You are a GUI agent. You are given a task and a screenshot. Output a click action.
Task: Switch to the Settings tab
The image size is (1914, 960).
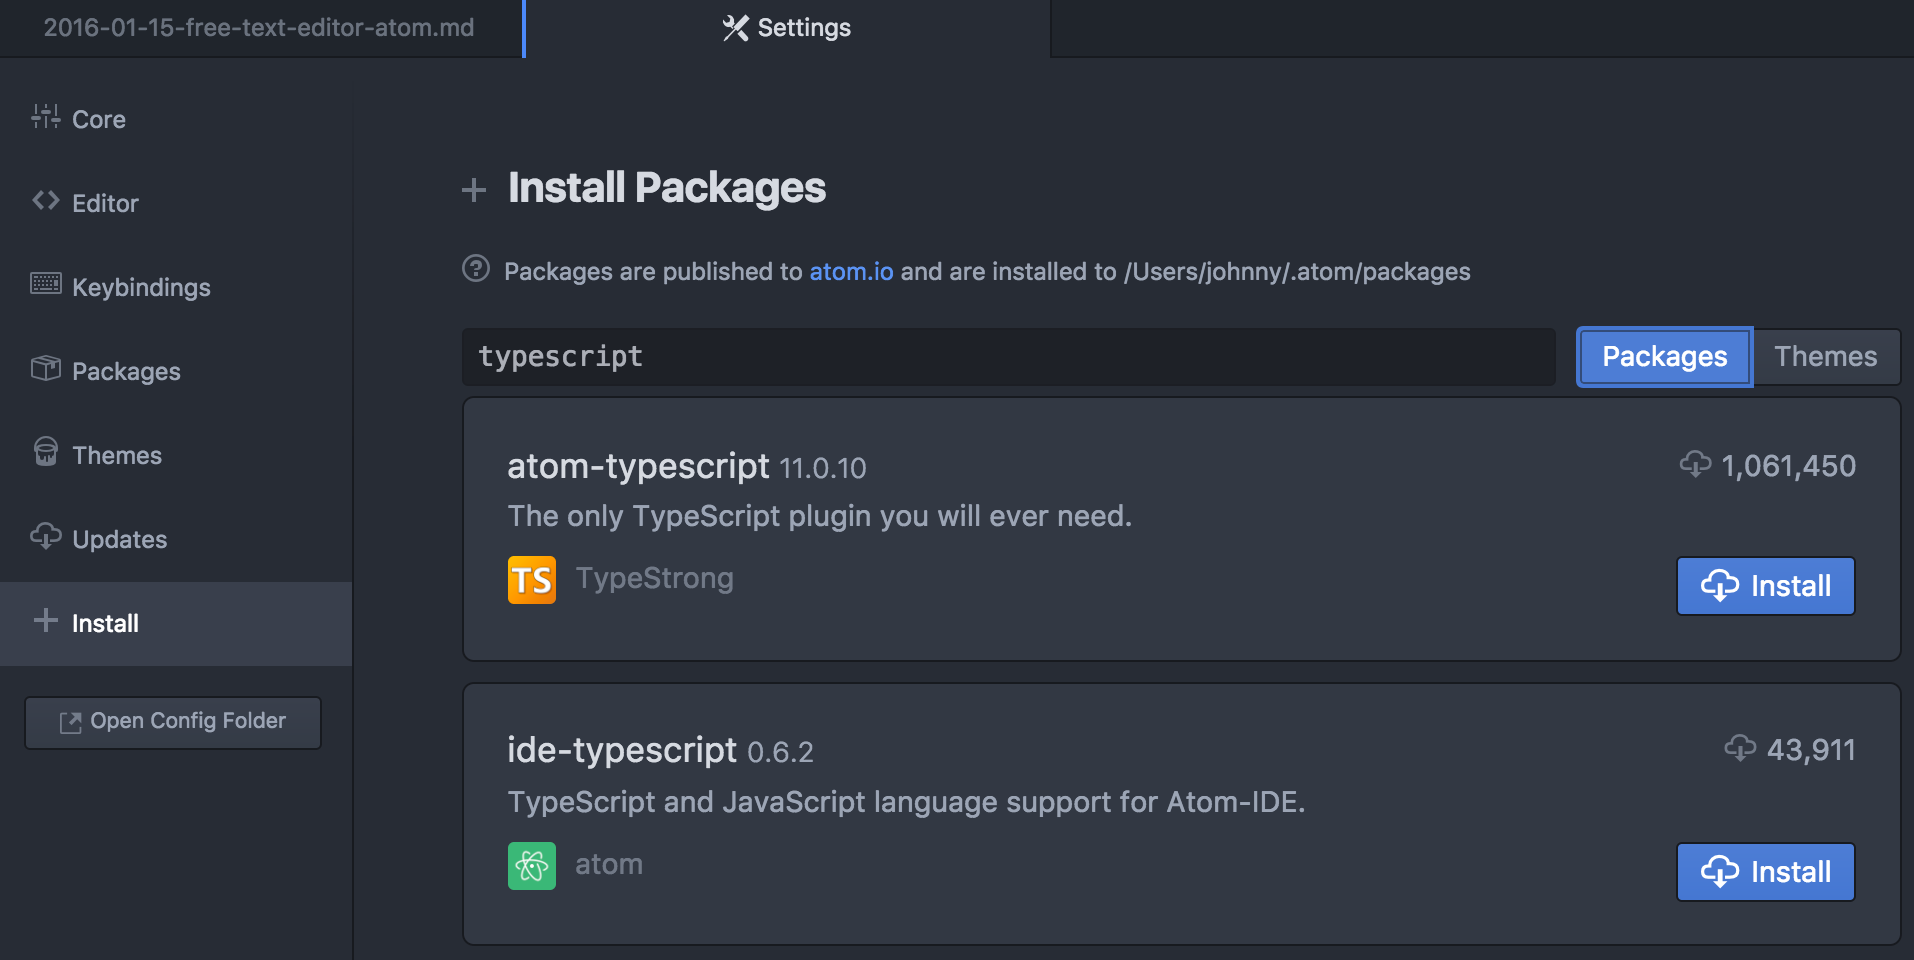coord(787,28)
